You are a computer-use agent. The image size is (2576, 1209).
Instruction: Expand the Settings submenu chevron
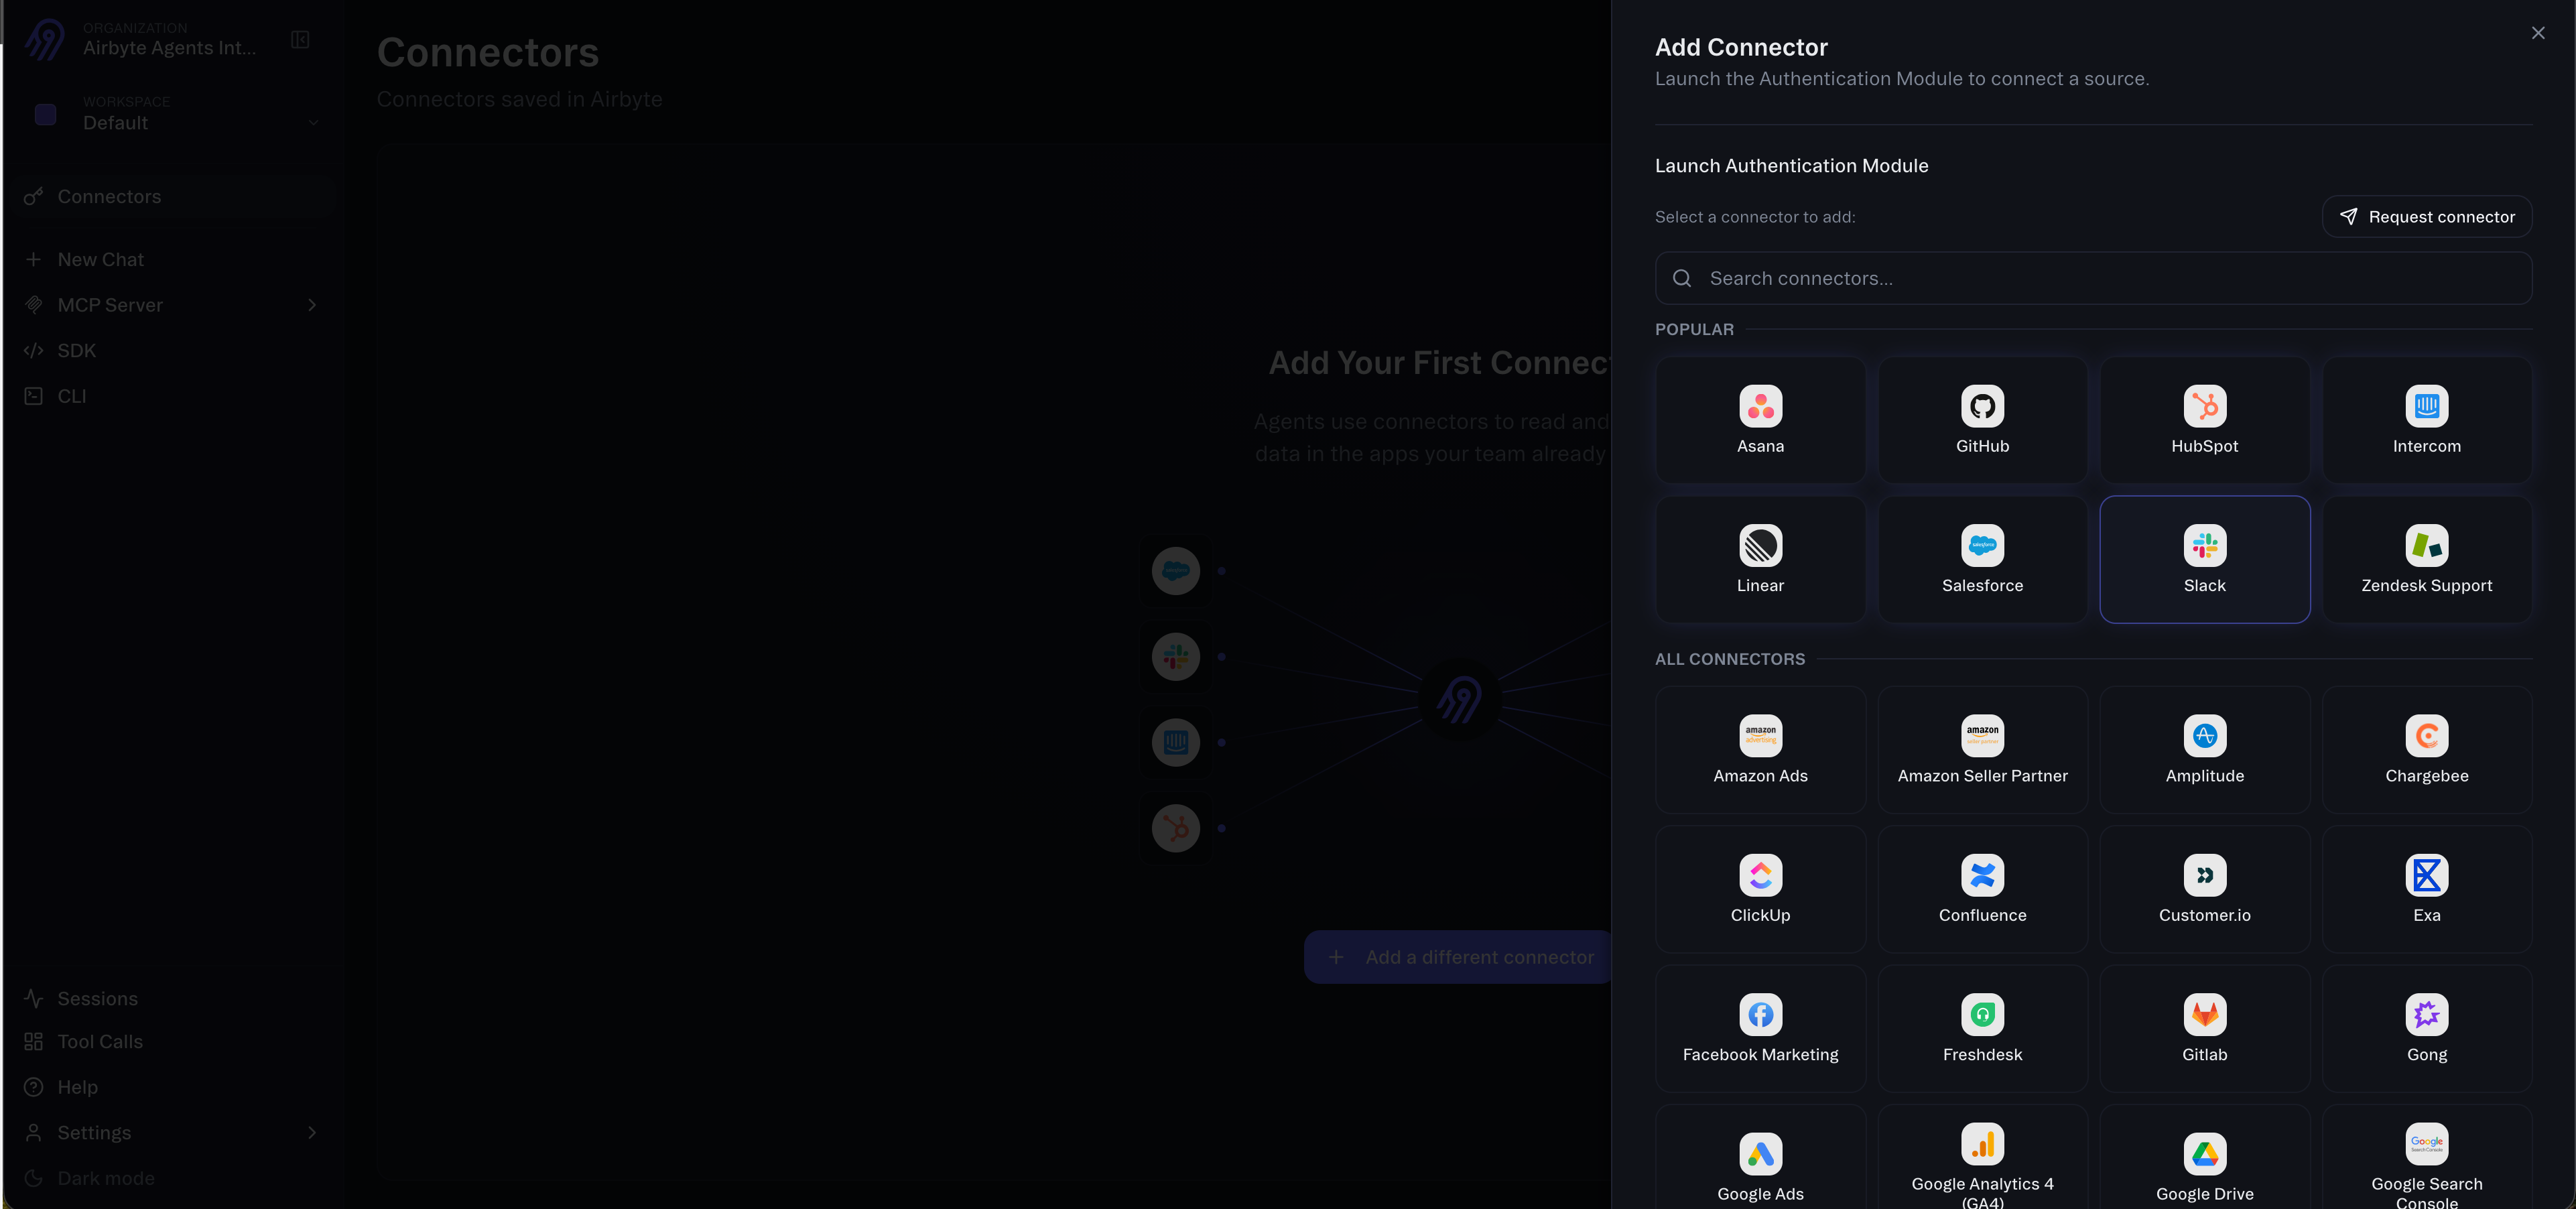tap(312, 1132)
